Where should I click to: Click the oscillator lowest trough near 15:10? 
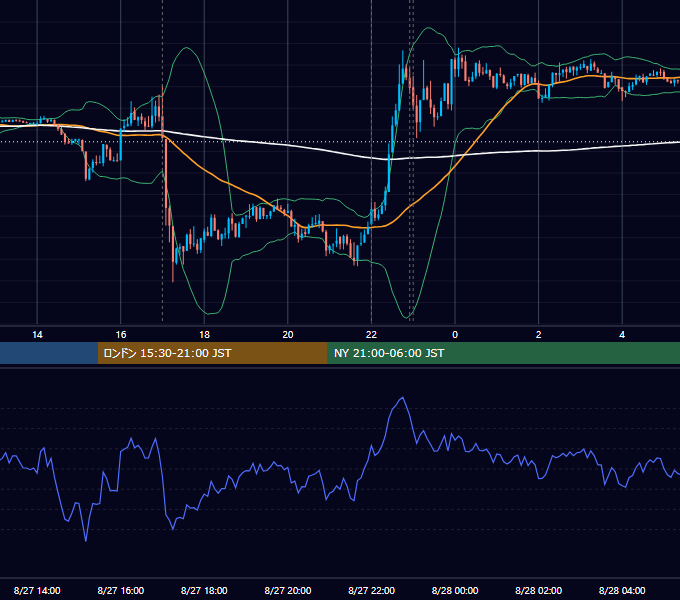(x=85, y=541)
